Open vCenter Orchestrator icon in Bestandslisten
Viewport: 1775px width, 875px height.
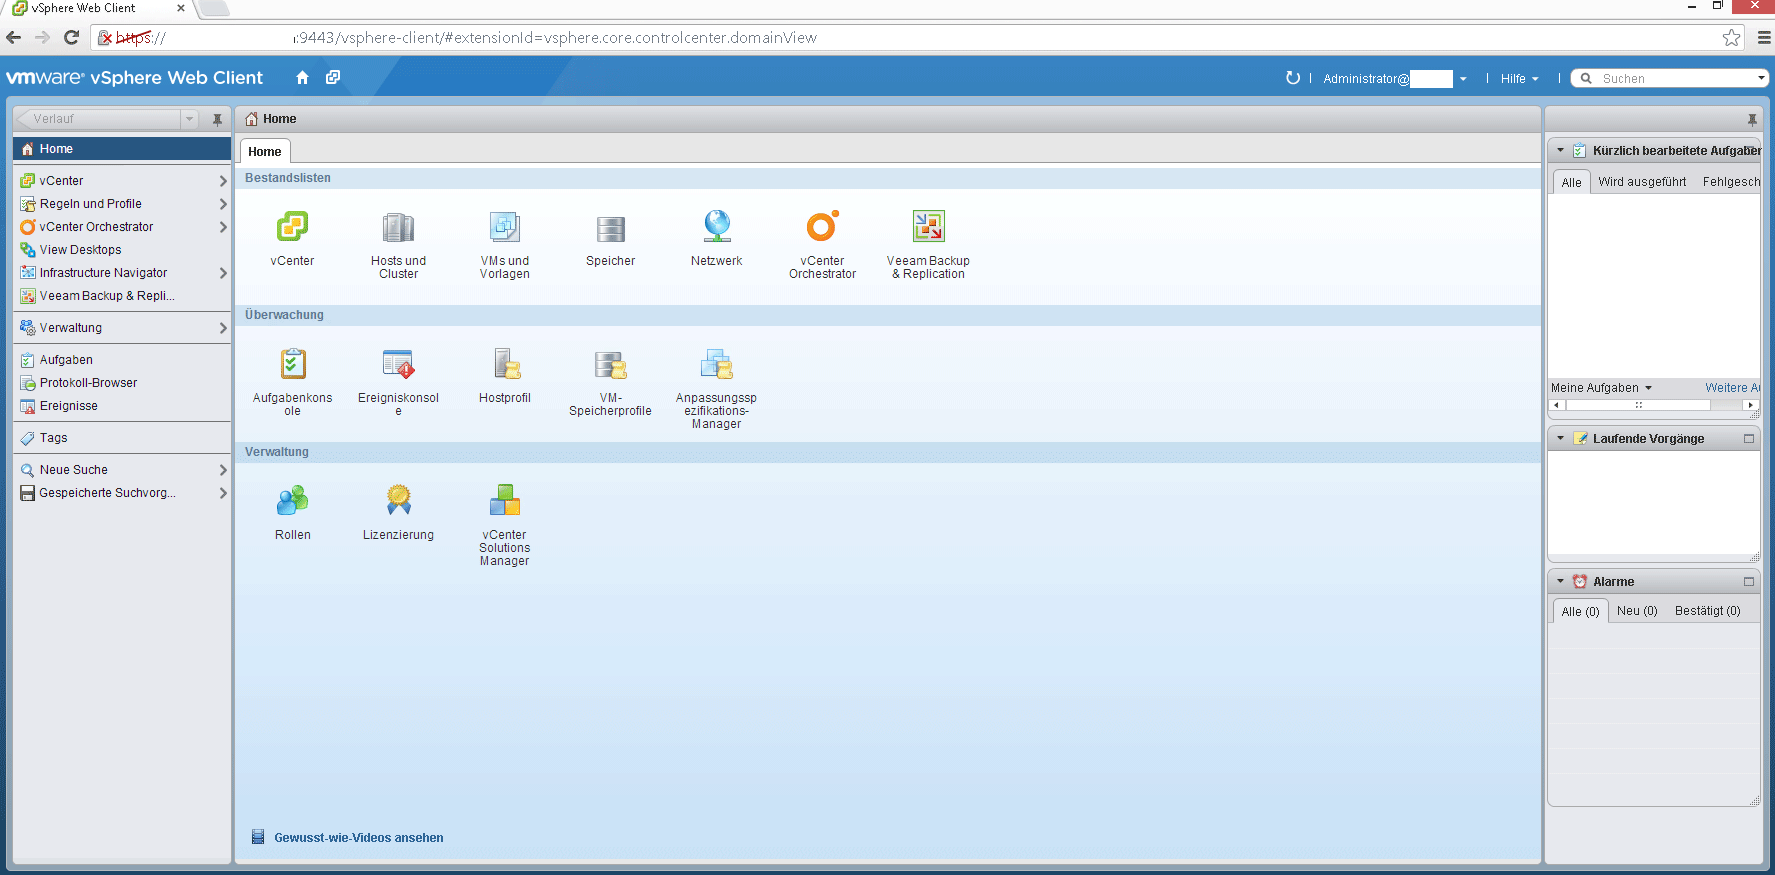tap(822, 226)
